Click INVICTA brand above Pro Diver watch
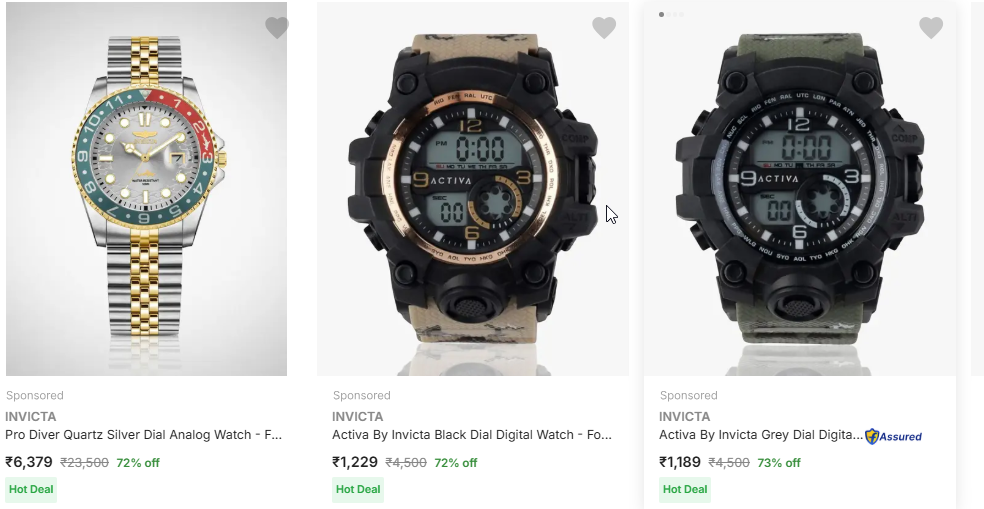Image resolution: width=984 pixels, height=509 pixels. click(31, 416)
